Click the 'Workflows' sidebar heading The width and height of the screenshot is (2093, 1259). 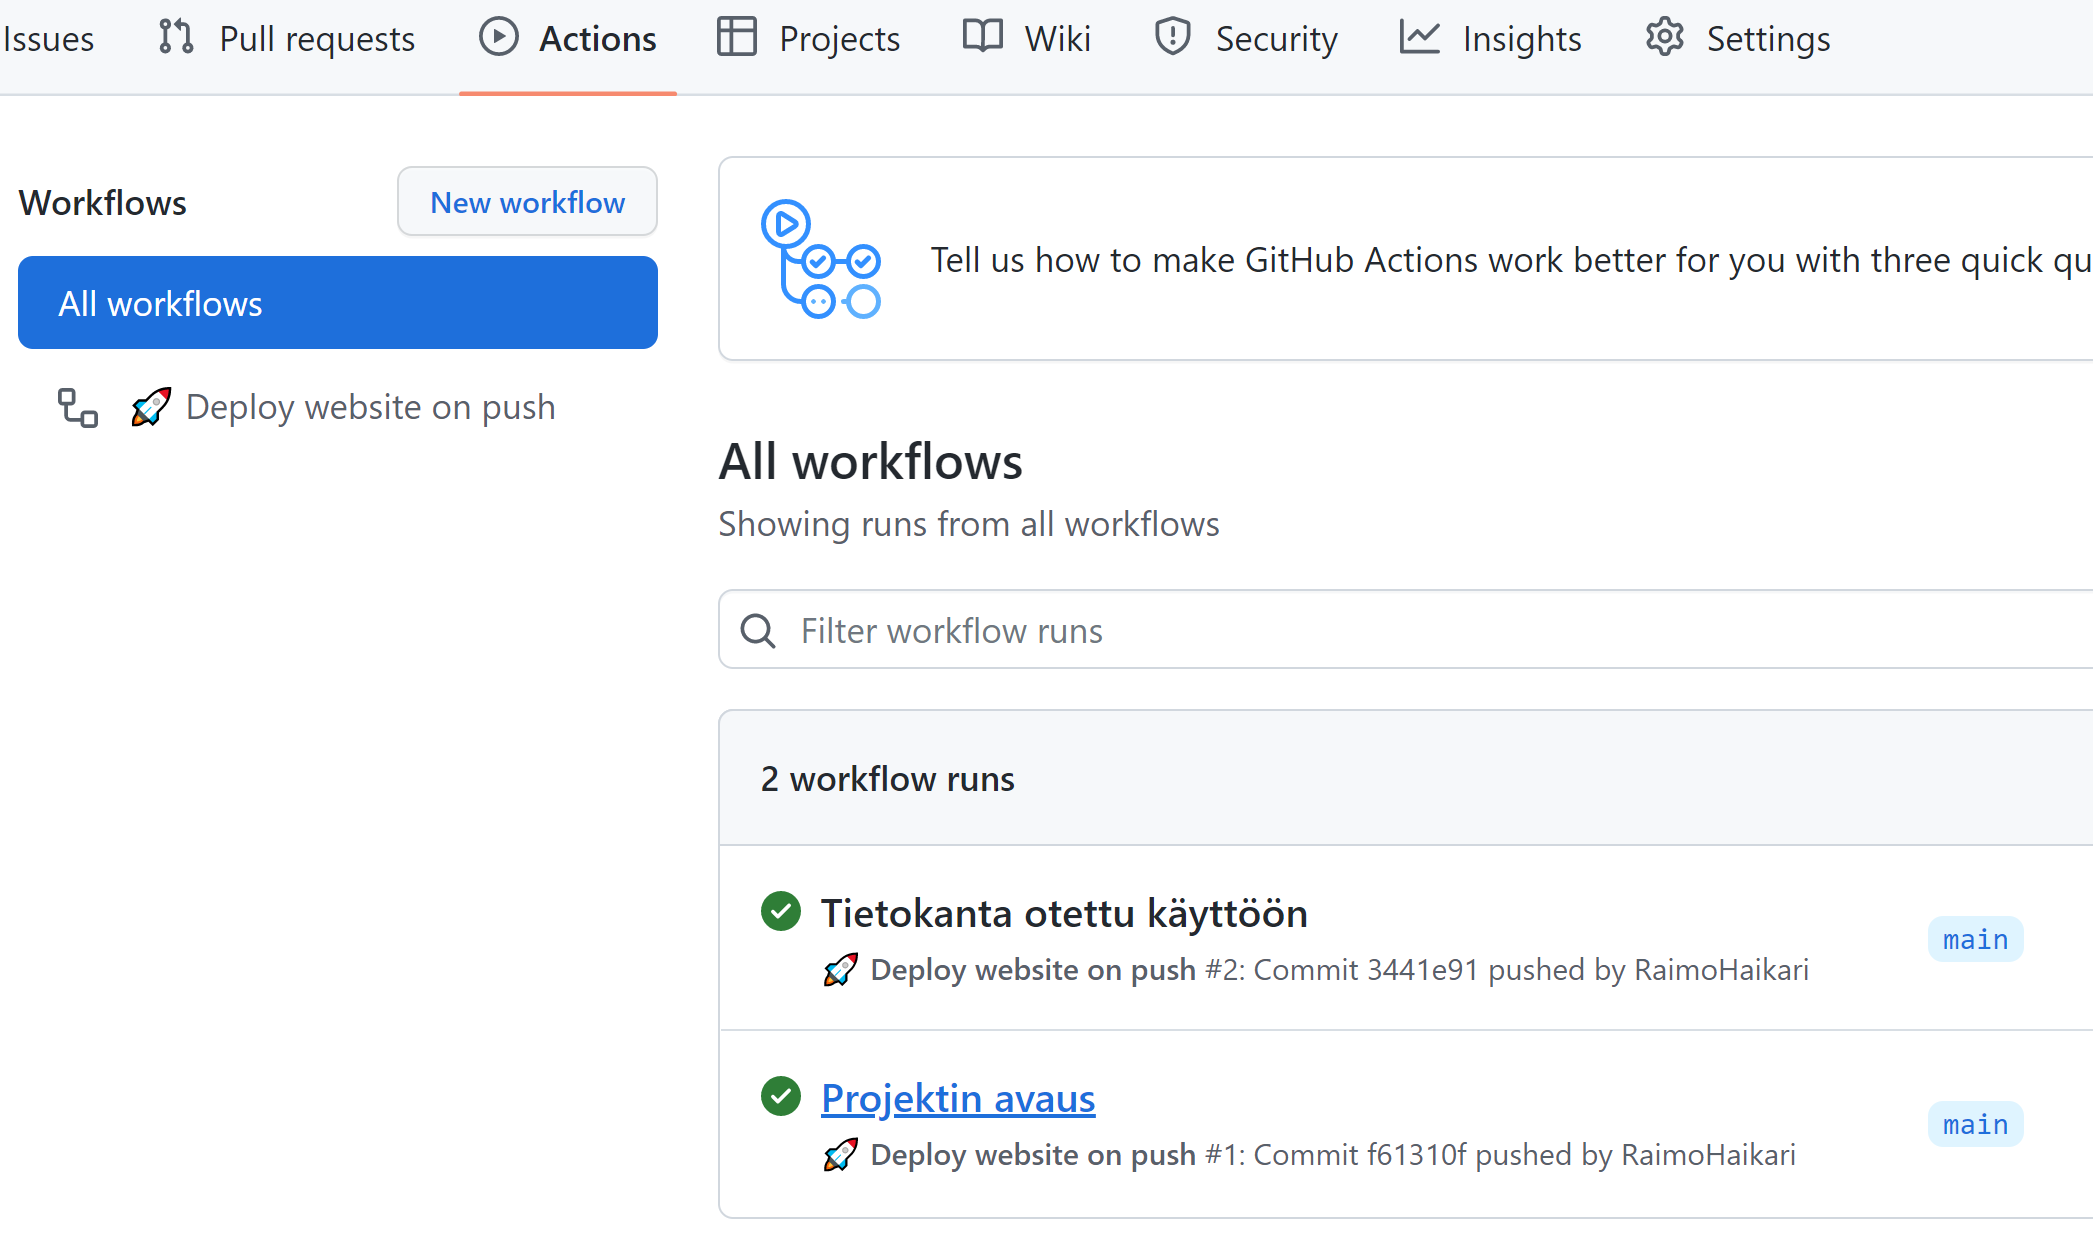102,203
